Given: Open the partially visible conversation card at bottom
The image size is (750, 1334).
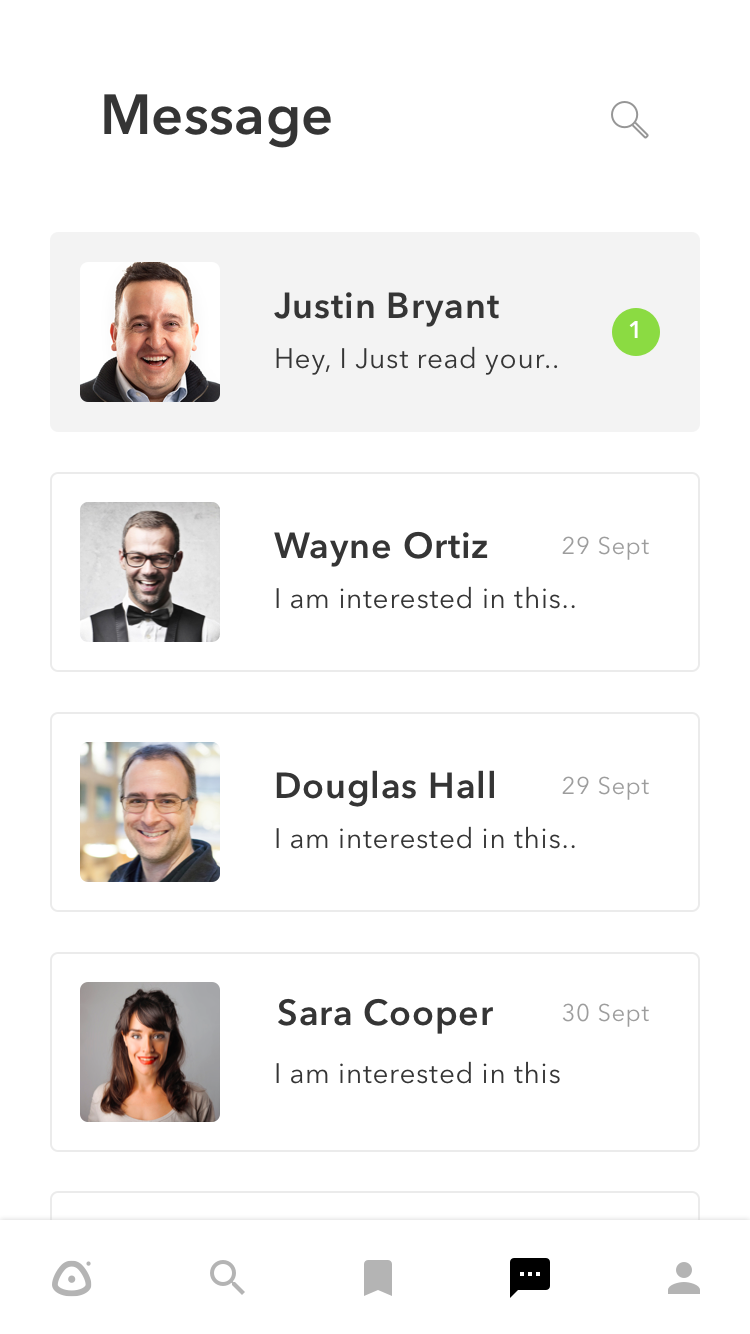Looking at the screenshot, I should tap(375, 1205).
